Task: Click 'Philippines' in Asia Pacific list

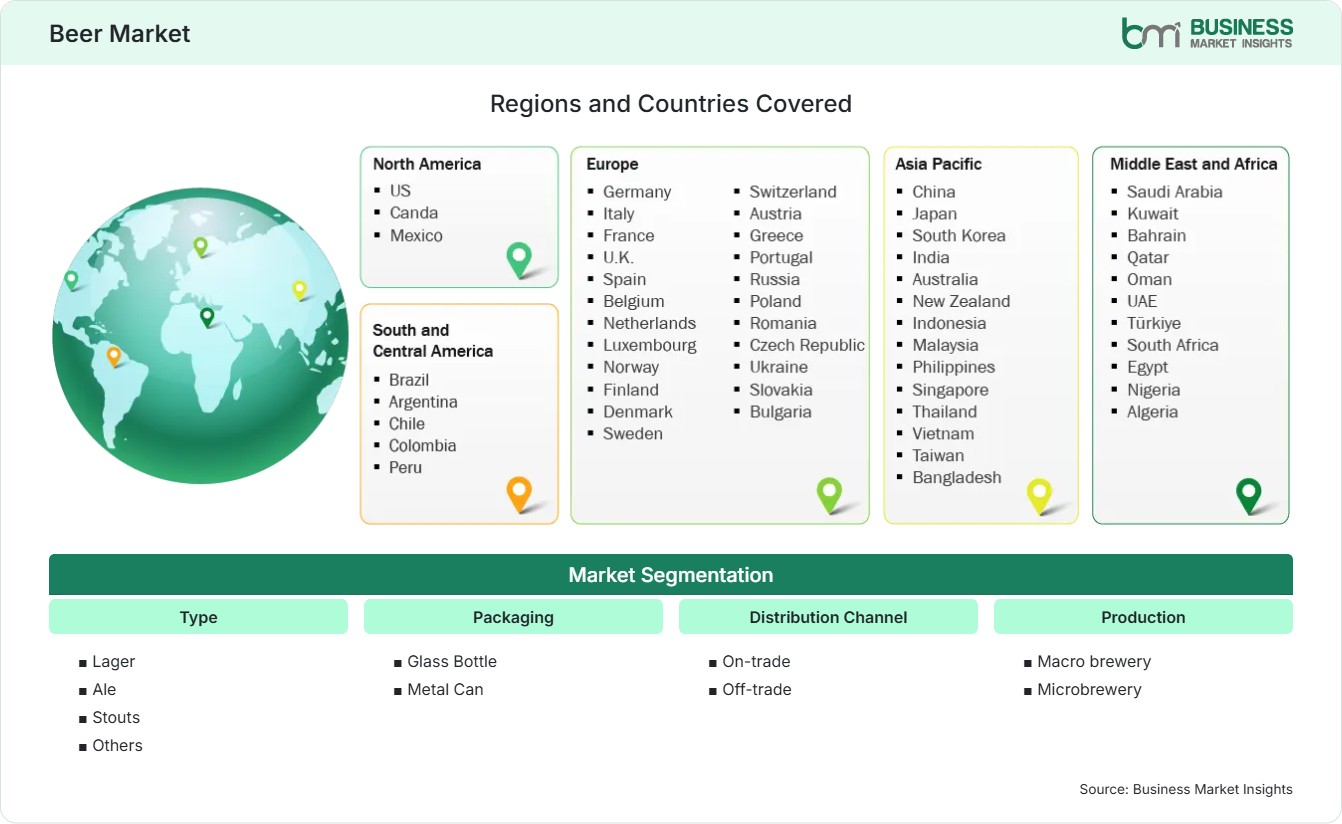Action: tap(954, 367)
